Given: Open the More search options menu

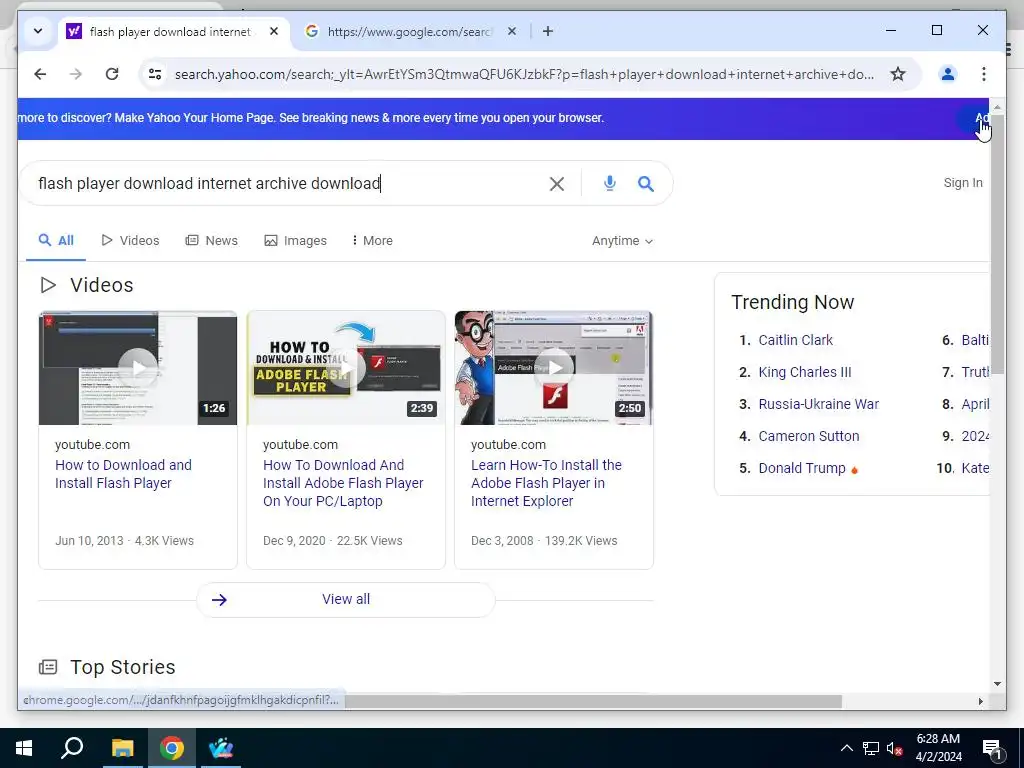Looking at the screenshot, I should [372, 240].
